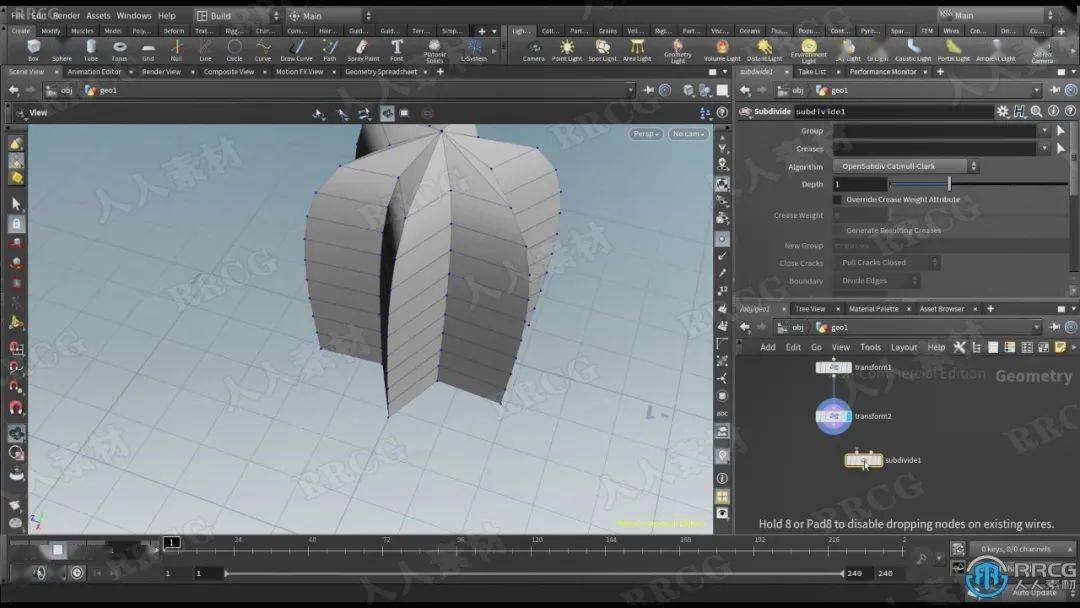
Task: Click the Depth value field
Action: pyautogui.click(x=859, y=185)
